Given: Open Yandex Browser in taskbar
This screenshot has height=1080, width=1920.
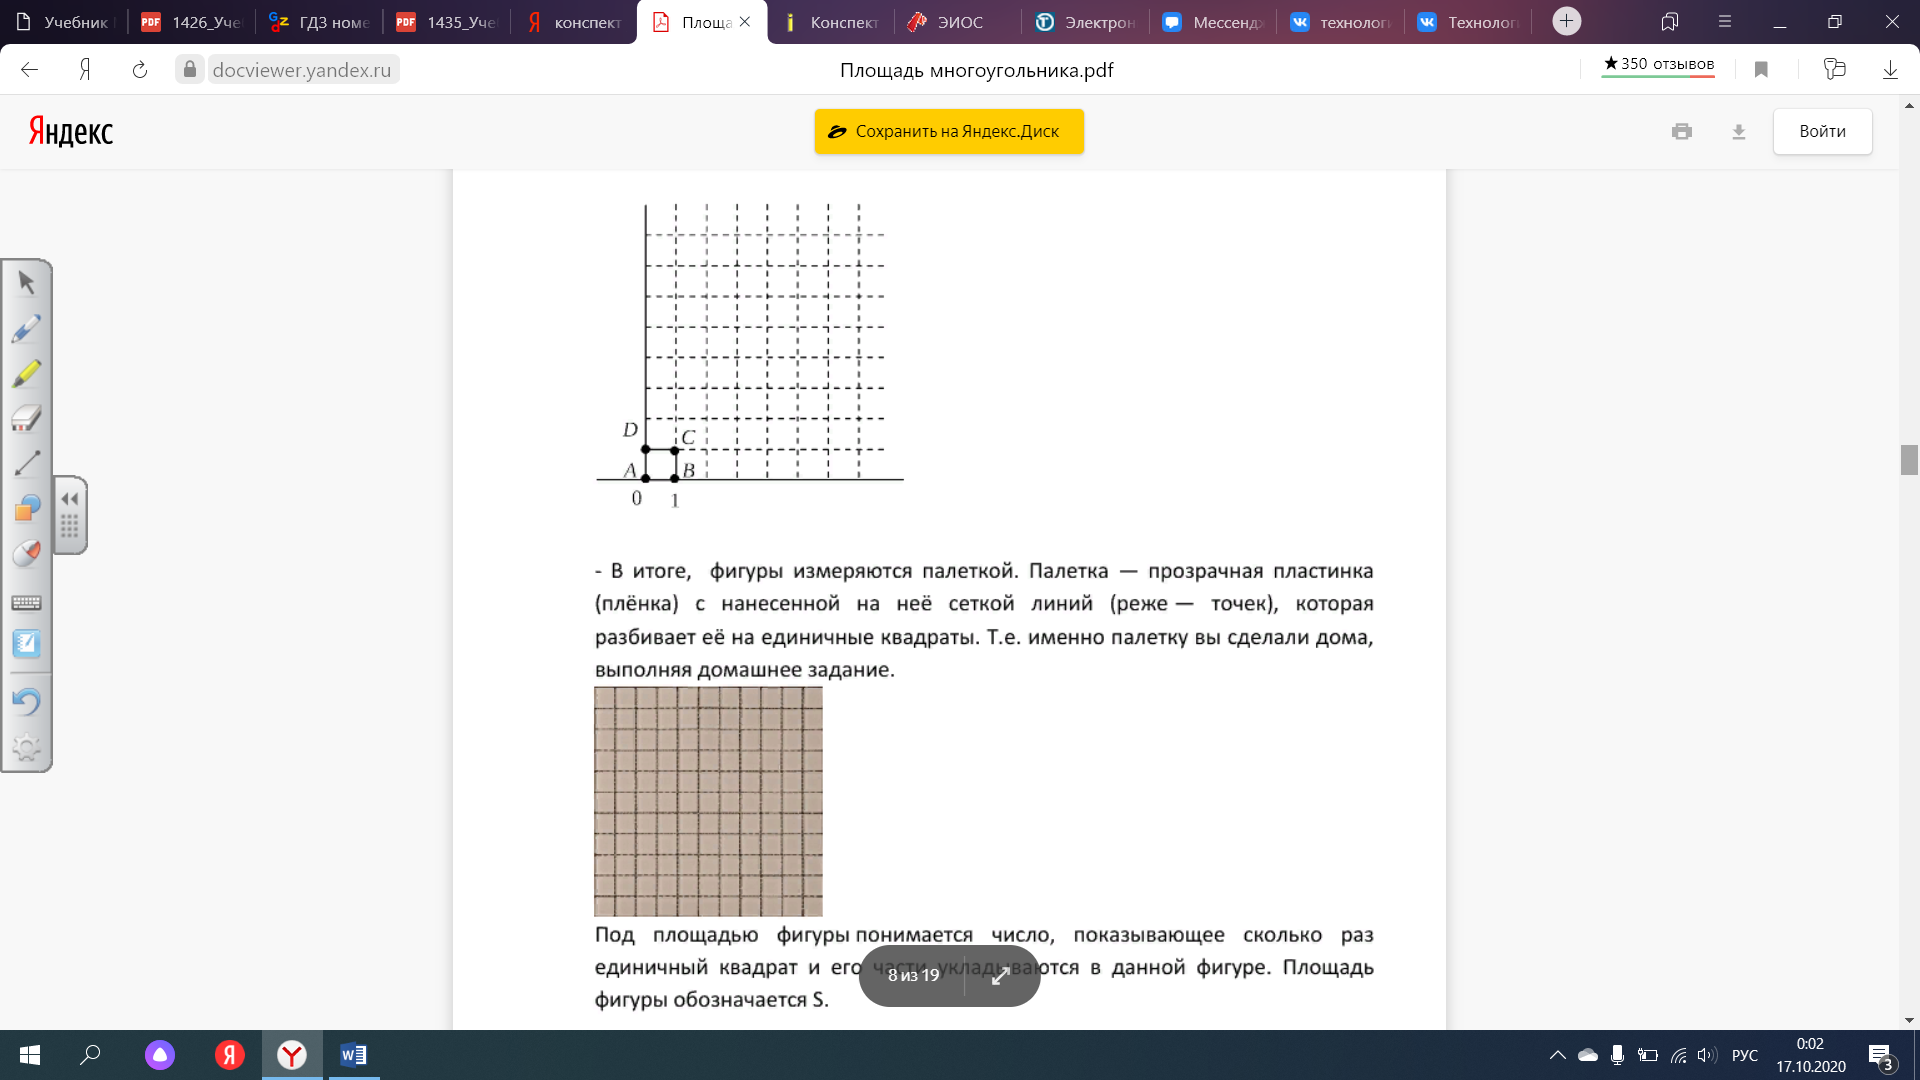Looking at the screenshot, I should tap(292, 1055).
